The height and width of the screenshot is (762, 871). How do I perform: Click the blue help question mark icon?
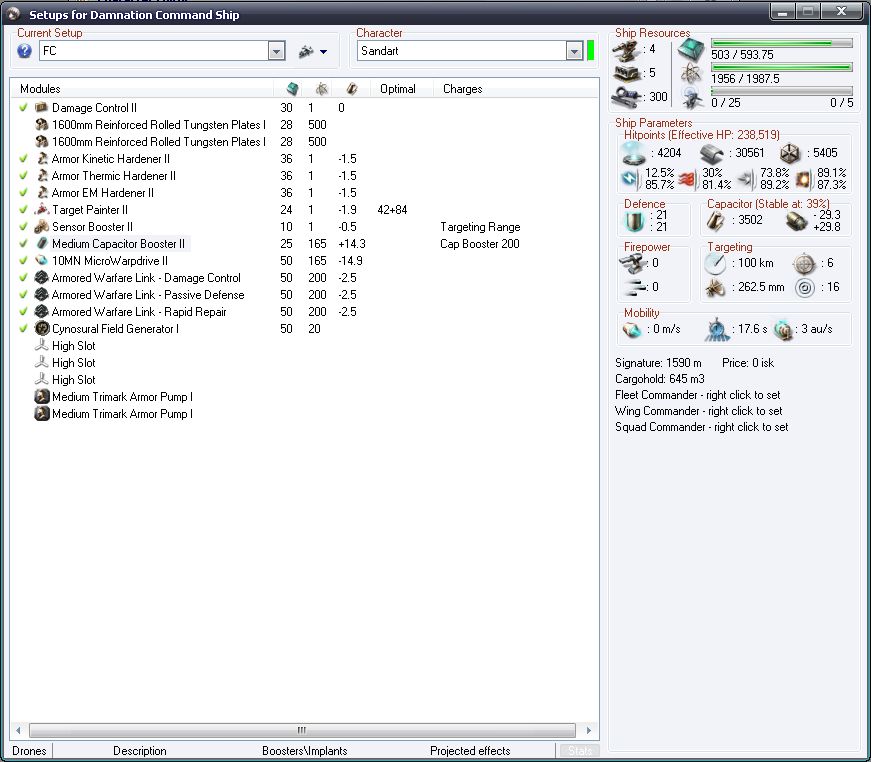coord(24,51)
